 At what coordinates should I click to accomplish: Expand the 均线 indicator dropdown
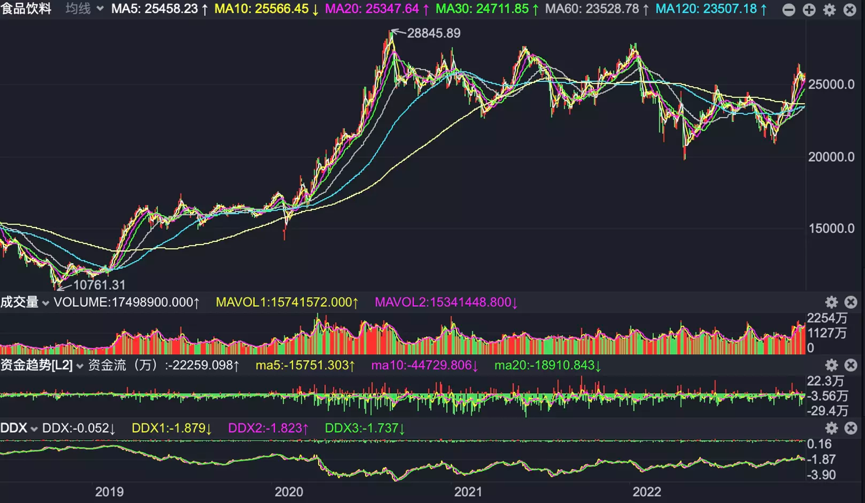pyautogui.click(x=84, y=9)
